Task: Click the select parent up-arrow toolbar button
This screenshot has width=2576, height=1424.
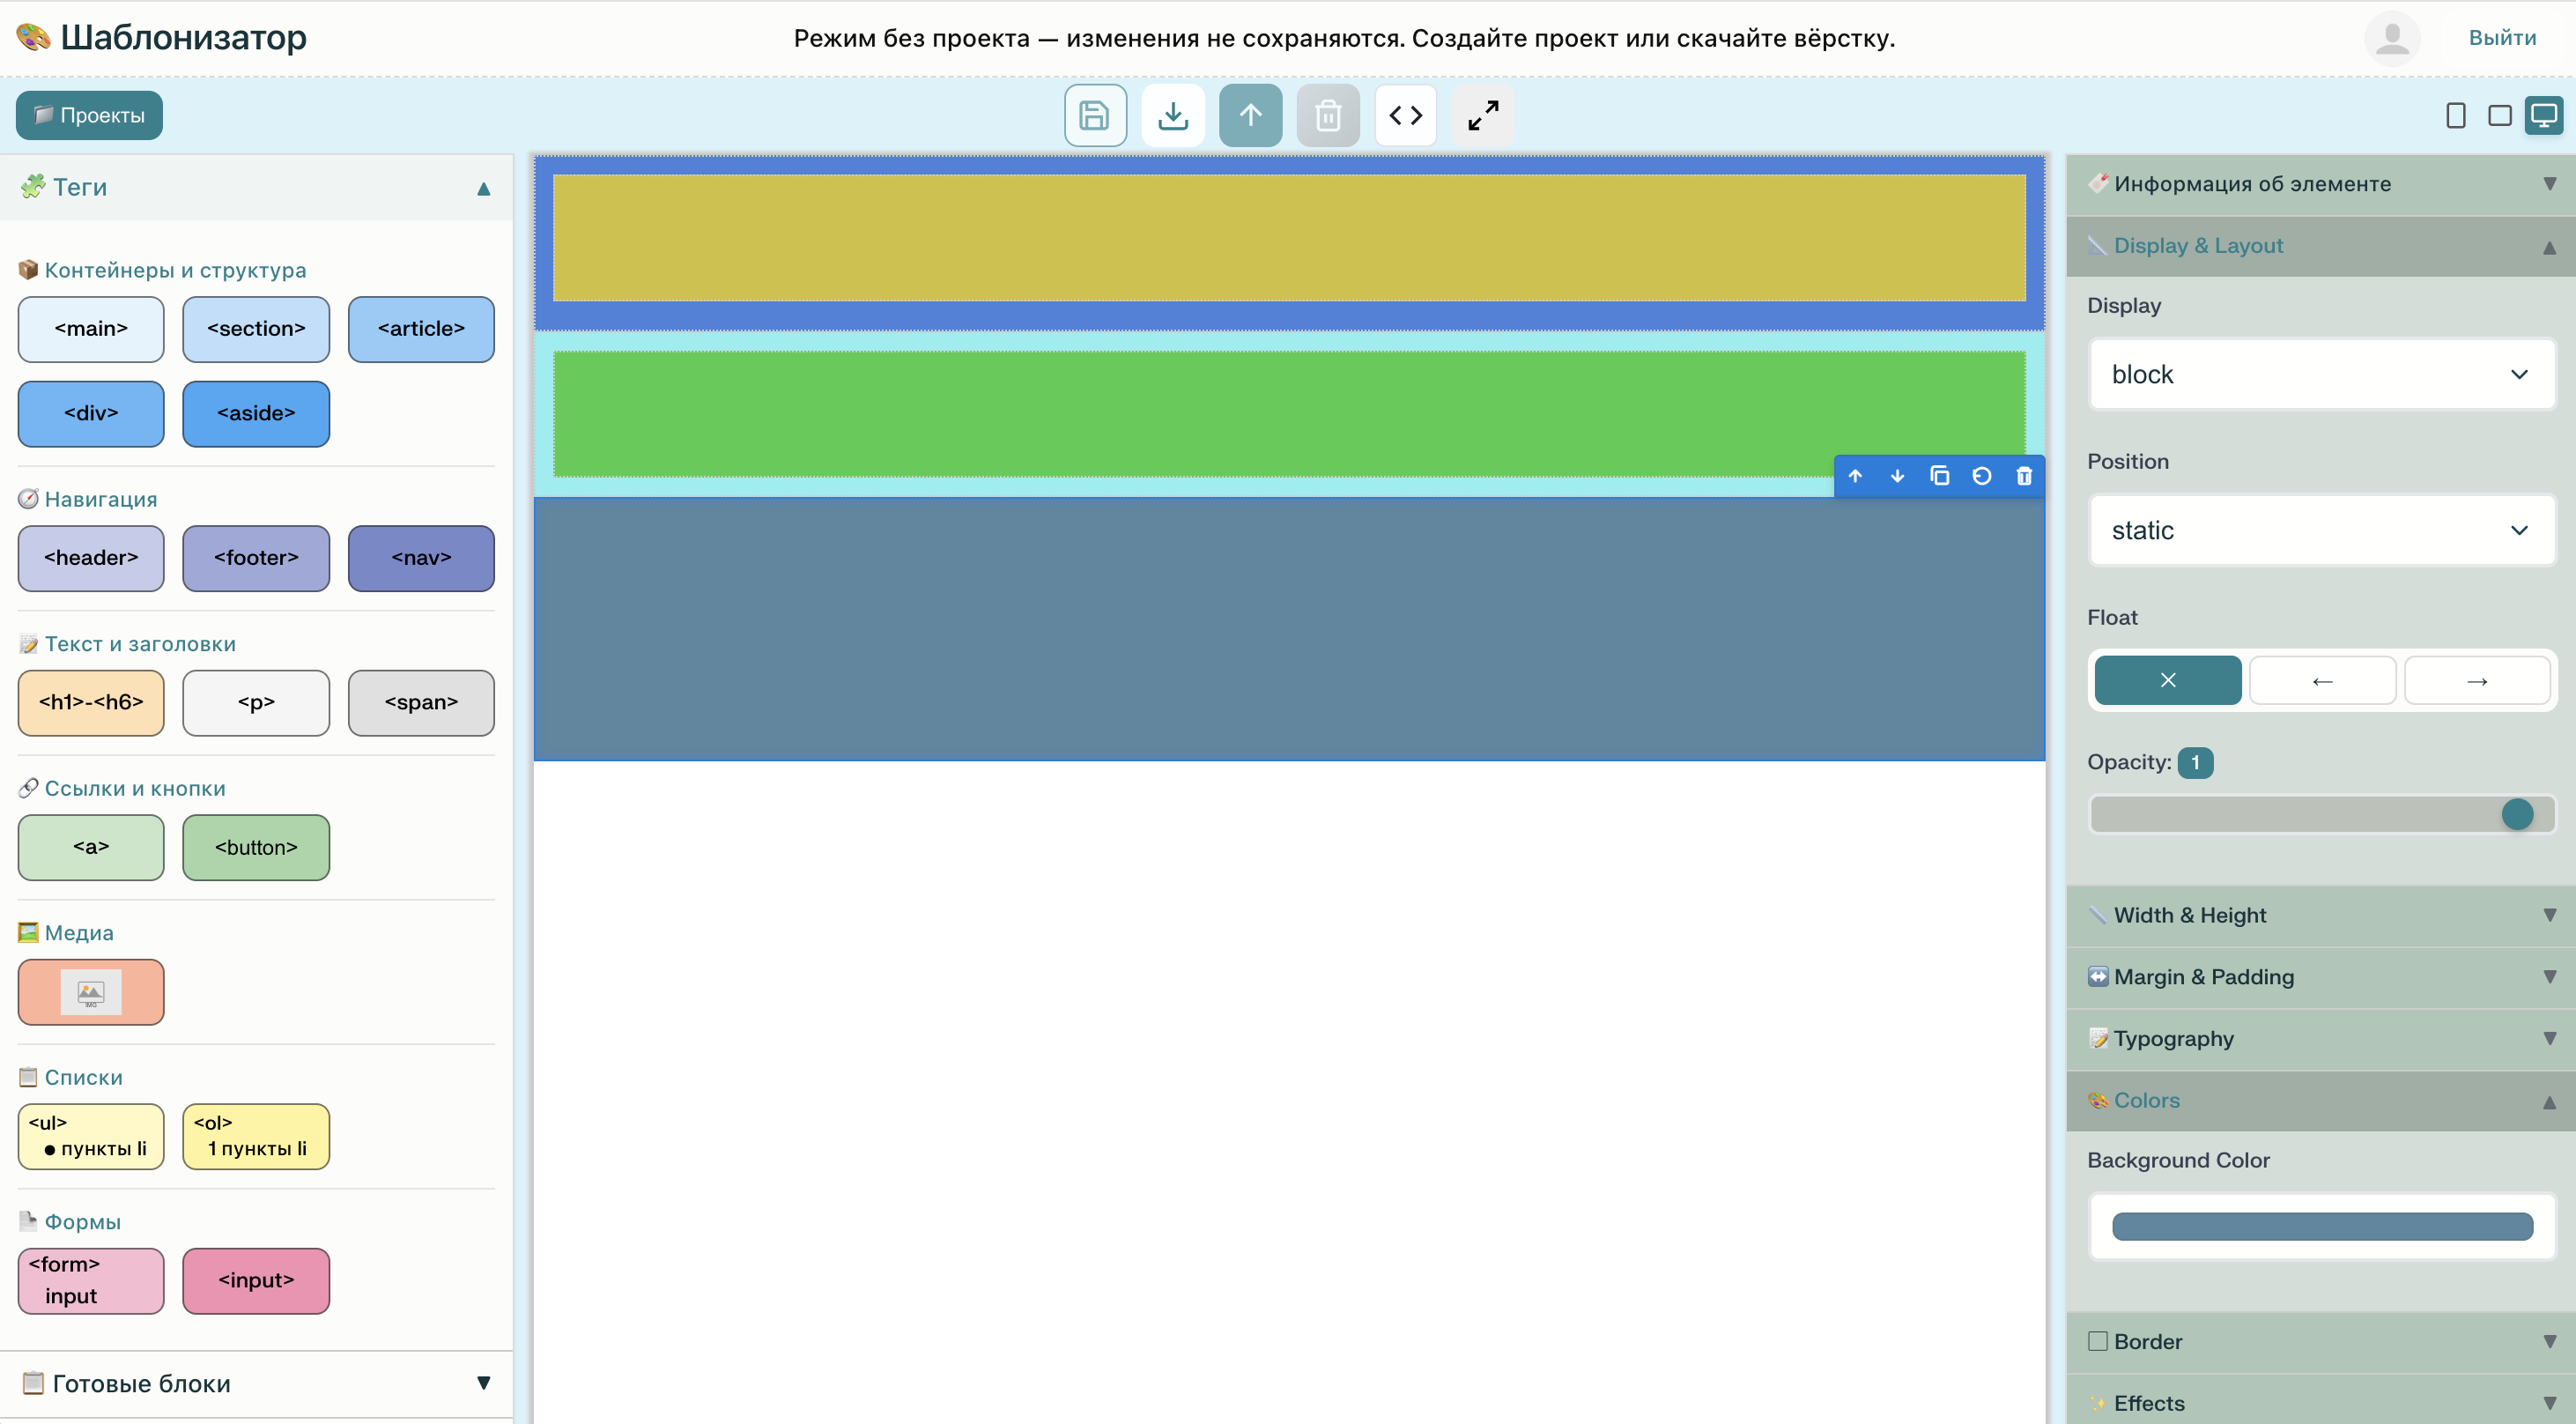Action: point(1250,115)
